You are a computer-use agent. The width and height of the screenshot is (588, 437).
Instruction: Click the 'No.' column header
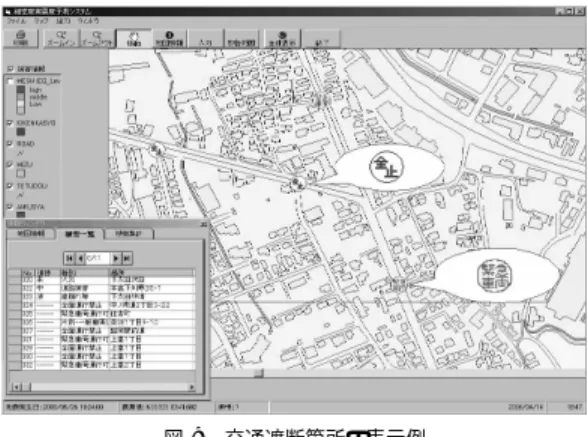pyautogui.click(x=28, y=272)
